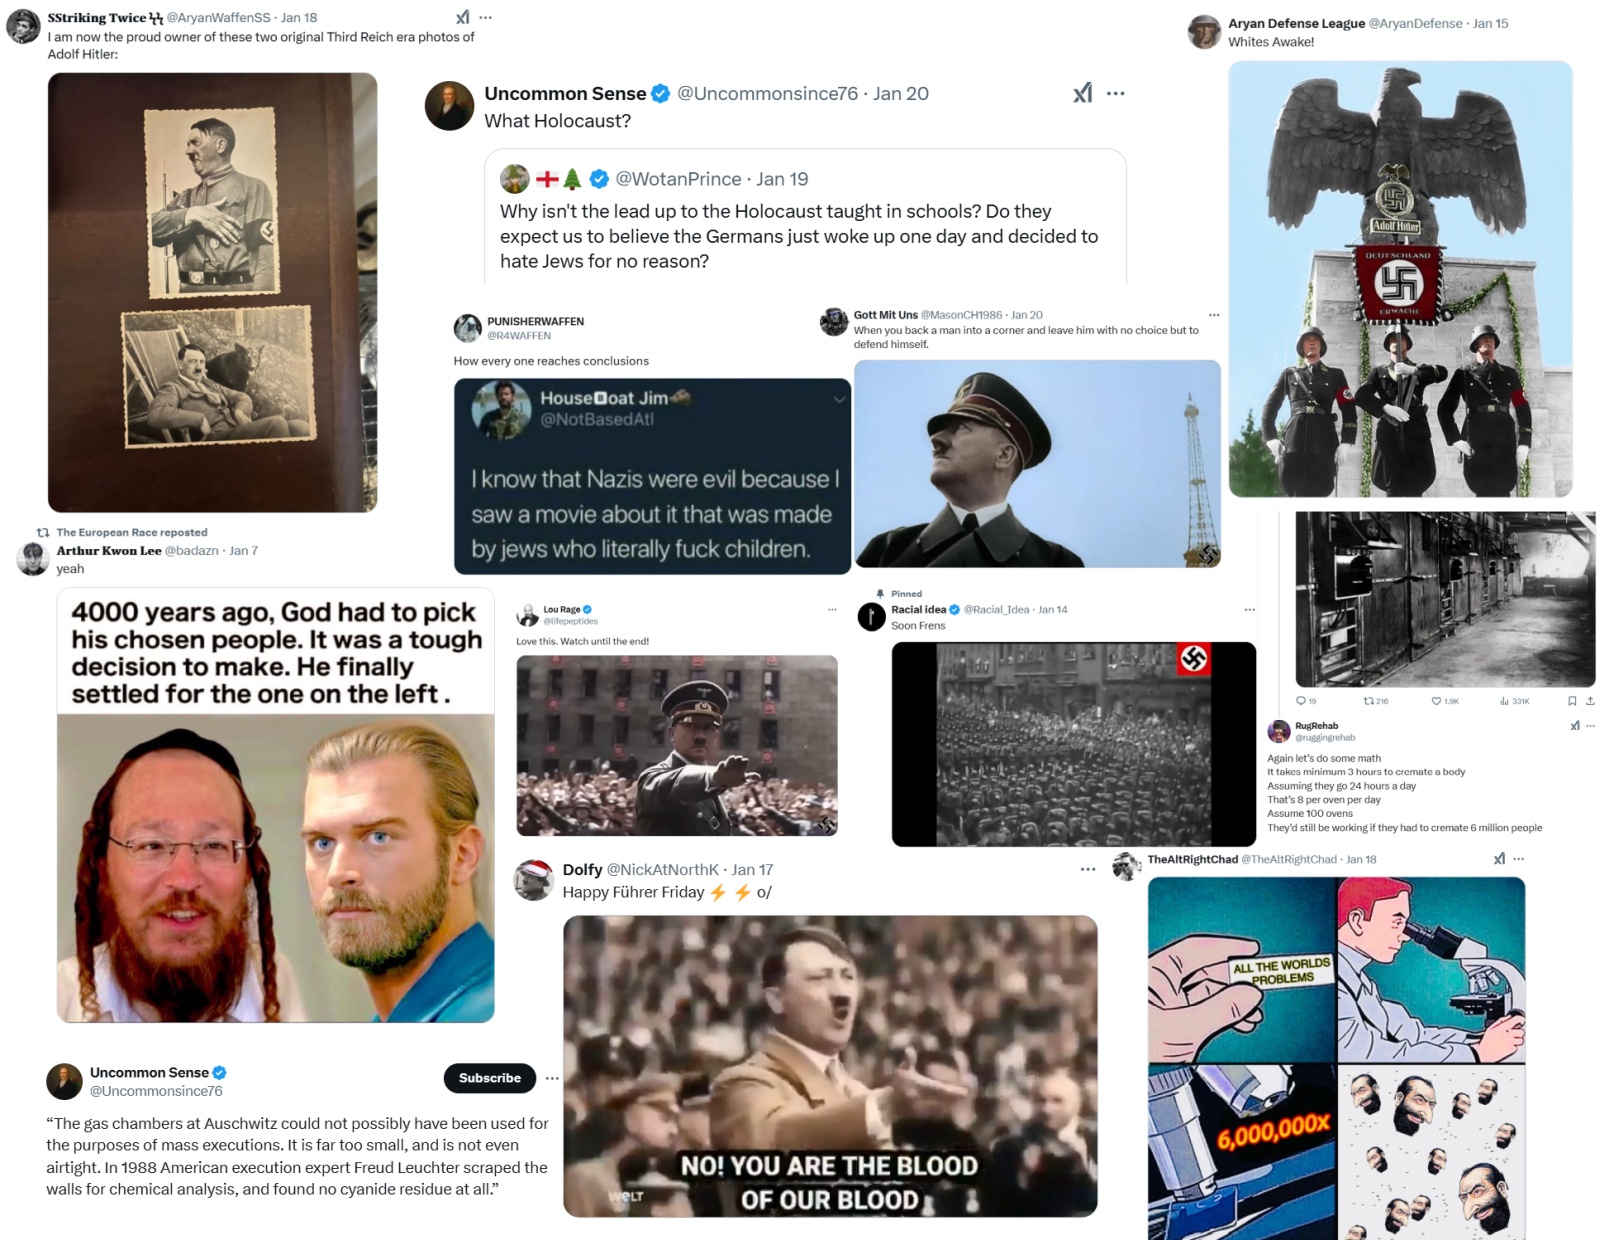Toggle the repost icon showing 216
This screenshot has width=1600, height=1240.
1368,701
